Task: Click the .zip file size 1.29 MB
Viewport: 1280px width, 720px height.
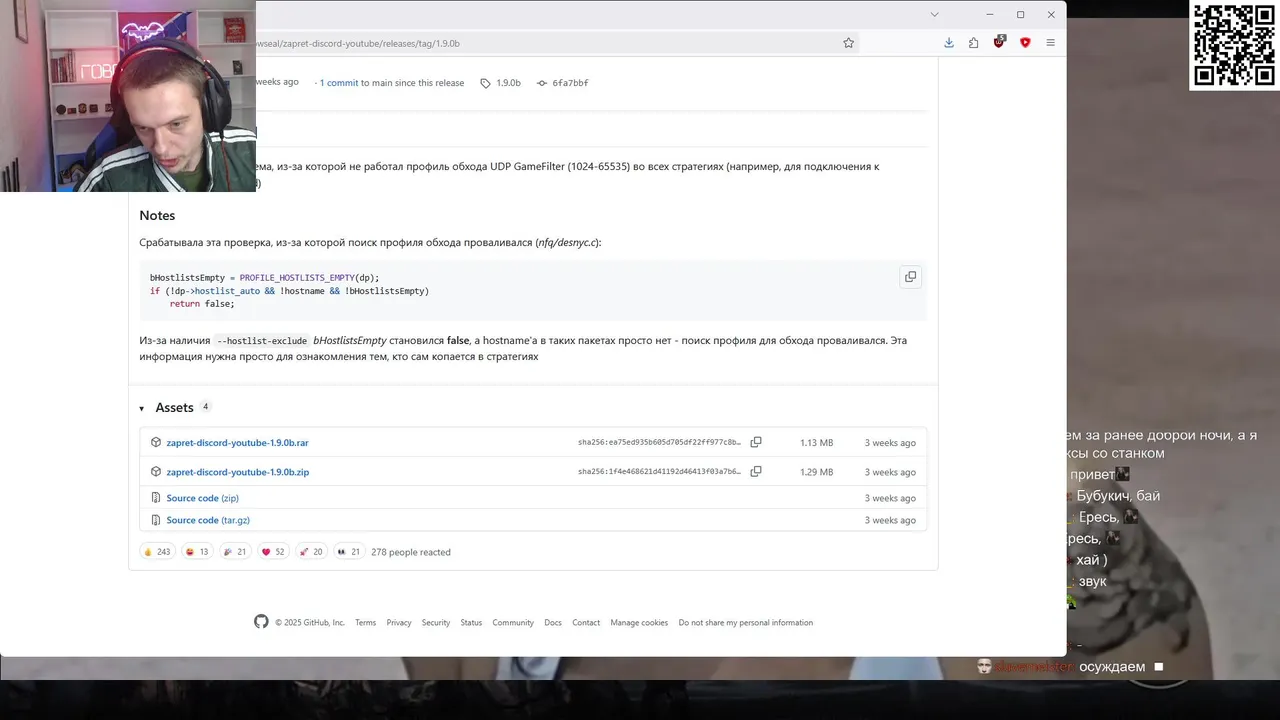Action: 816,472
